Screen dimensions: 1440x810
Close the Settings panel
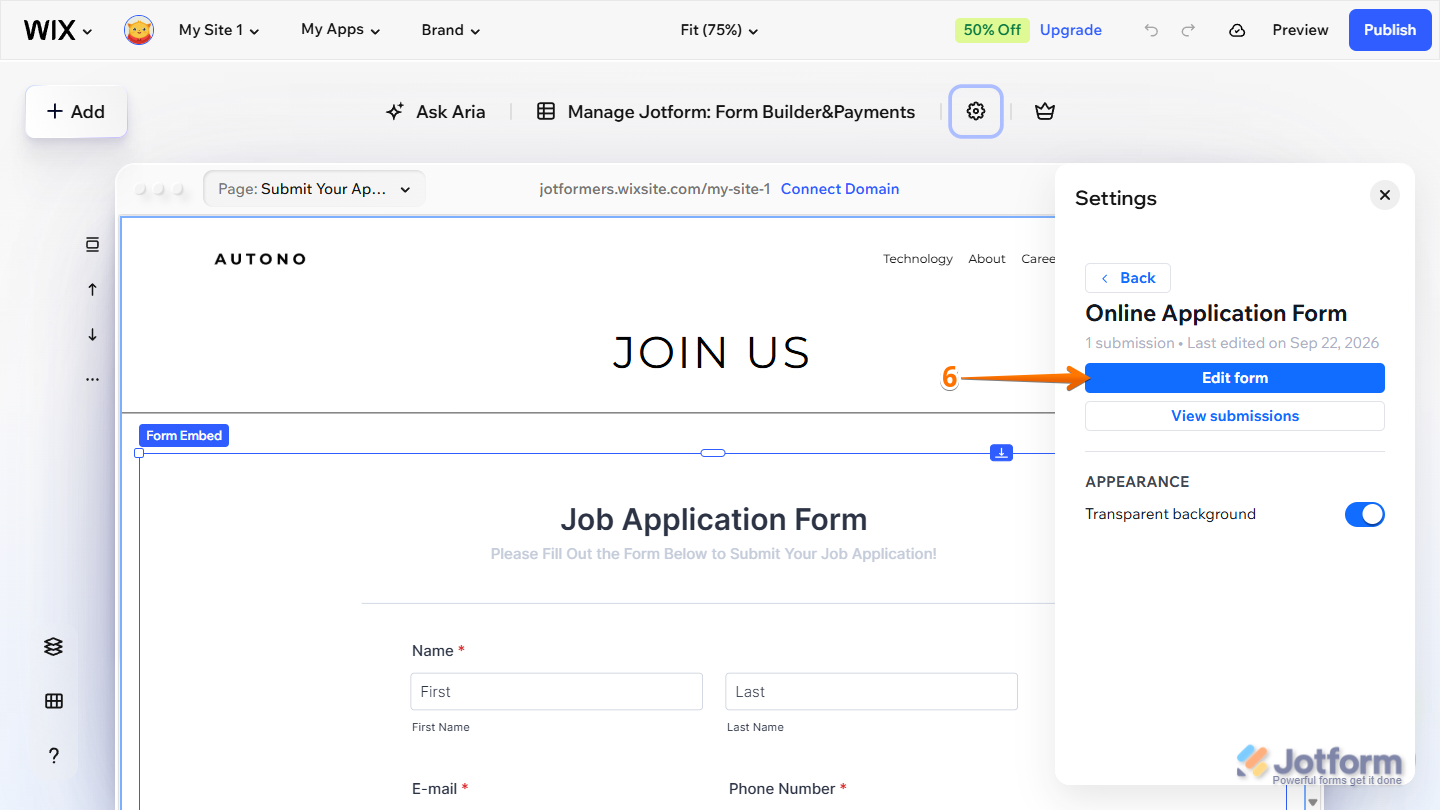(x=1385, y=195)
